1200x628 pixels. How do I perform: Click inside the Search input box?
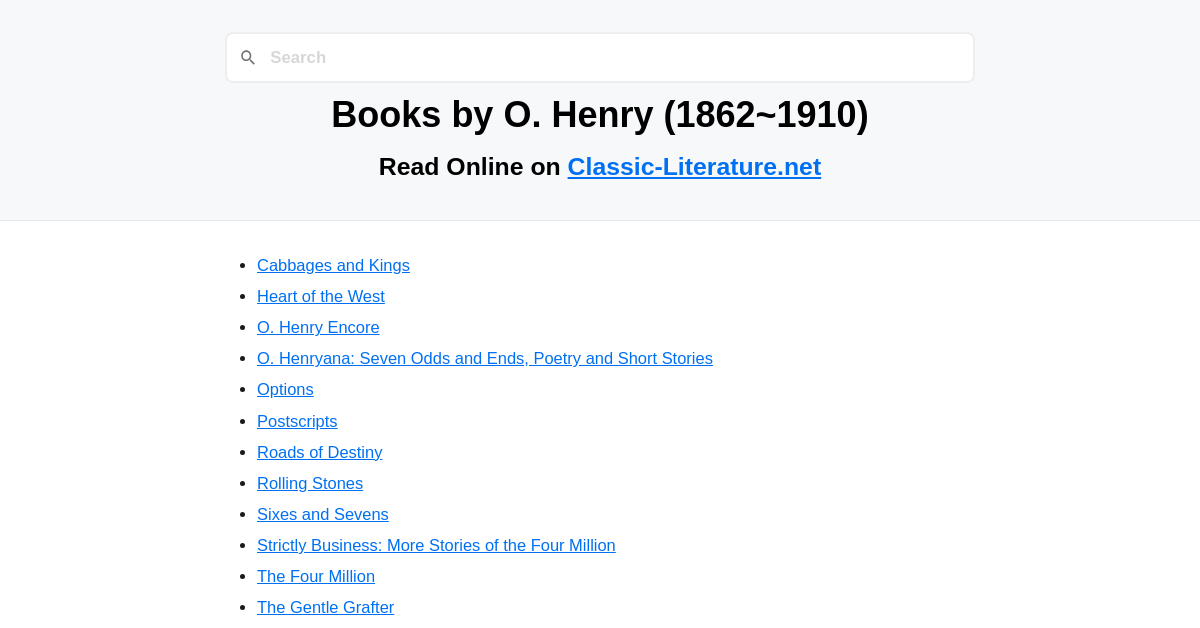[x=600, y=57]
